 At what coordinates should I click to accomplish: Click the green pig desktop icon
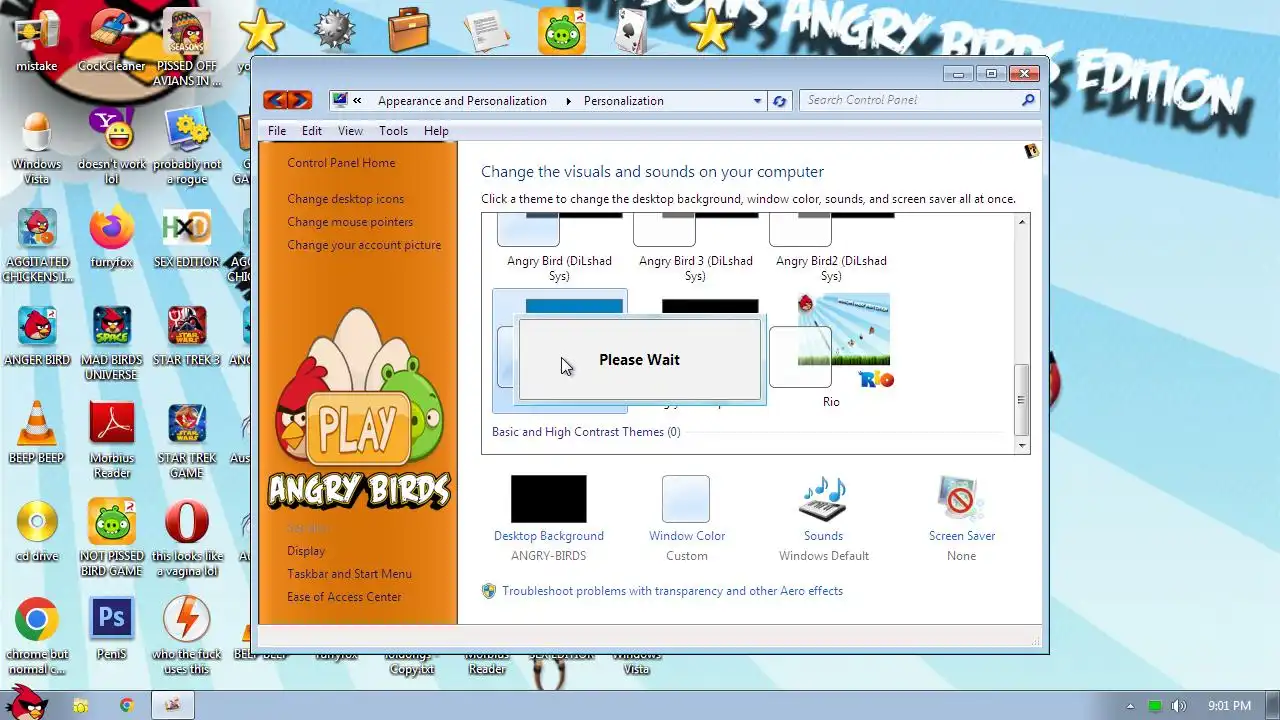tap(563, 30)
